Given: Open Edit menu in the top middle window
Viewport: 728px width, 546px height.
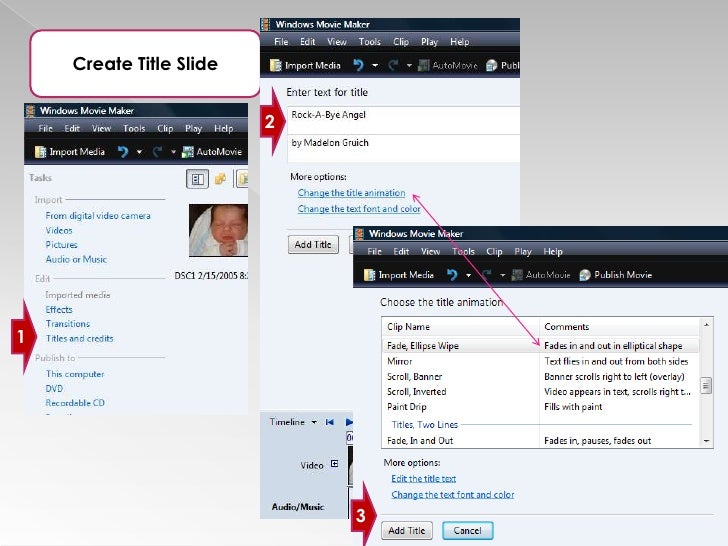Looking at the screenshot, I should (307, 42).
